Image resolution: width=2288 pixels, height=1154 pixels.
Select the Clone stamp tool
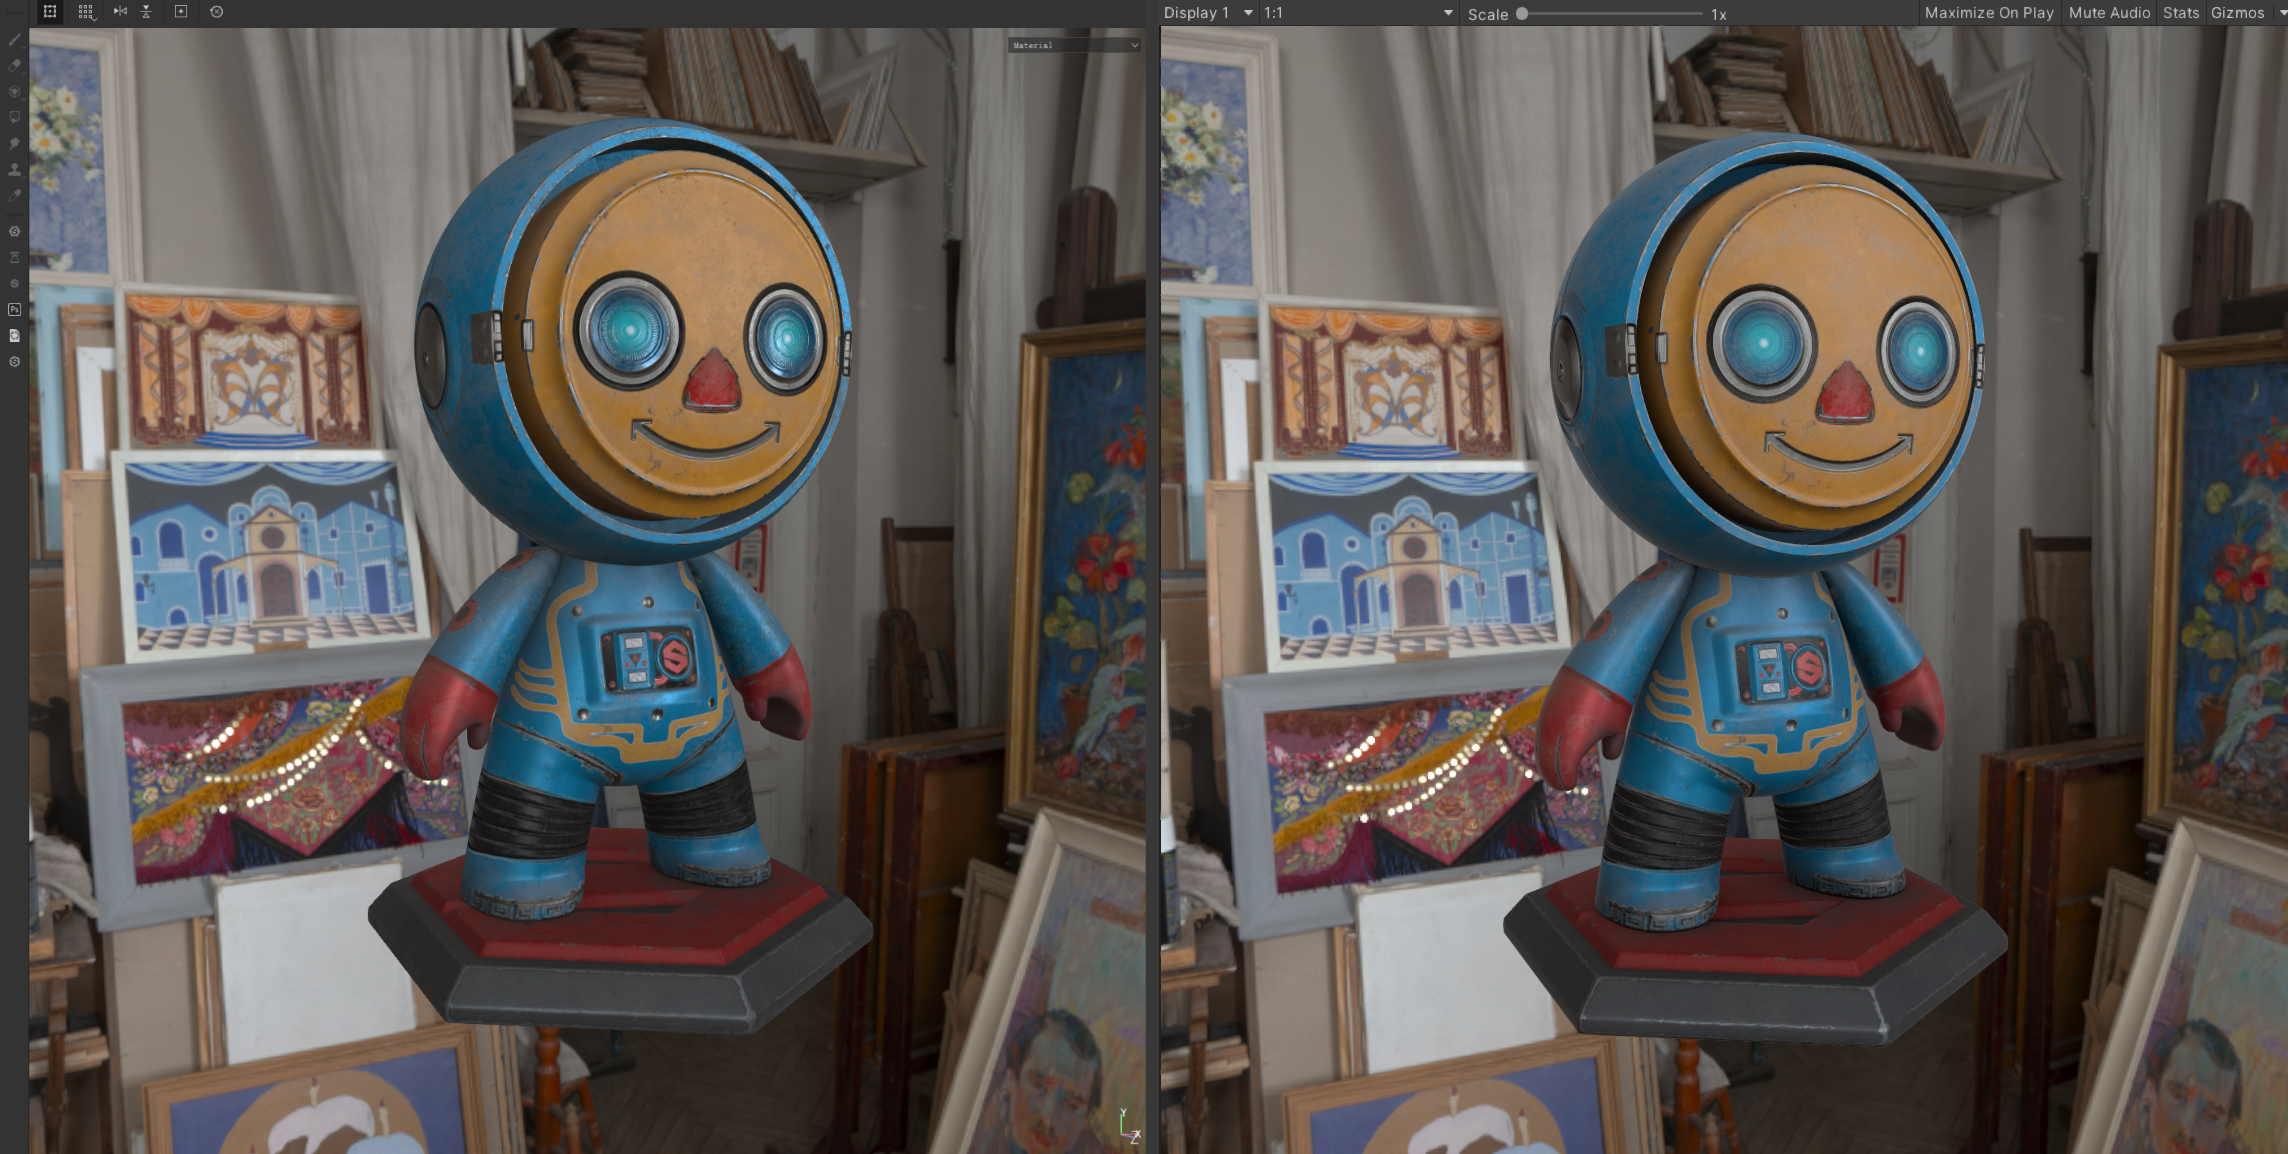[x=14, y=169]
